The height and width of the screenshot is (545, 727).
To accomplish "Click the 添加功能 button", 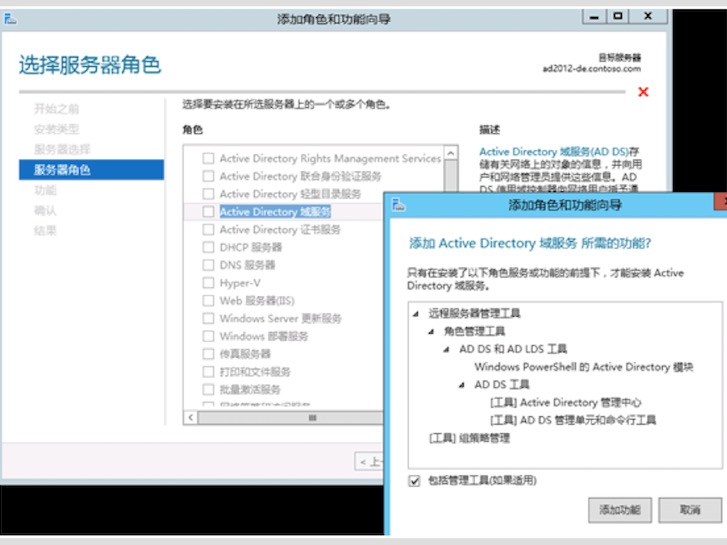I will pyautogui.click(x=620, y=510).
